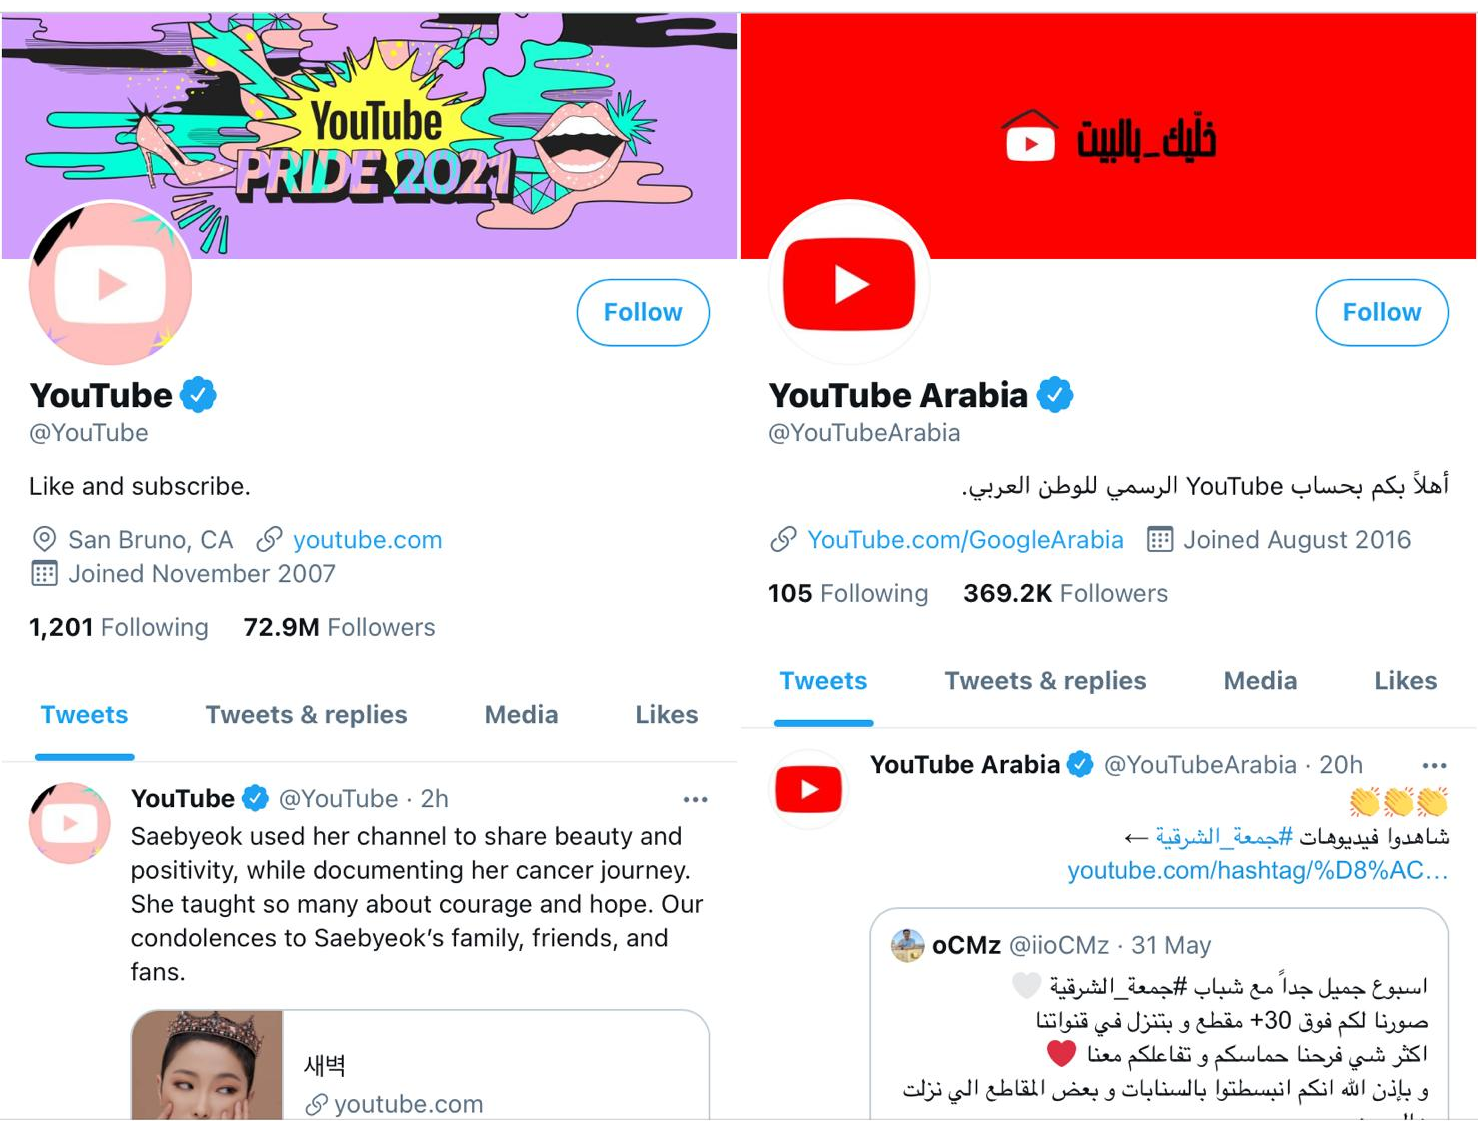Open three-dot menu on YouTube's tweet
This screenshot has height=1121, width=1478.
[695, 799]
